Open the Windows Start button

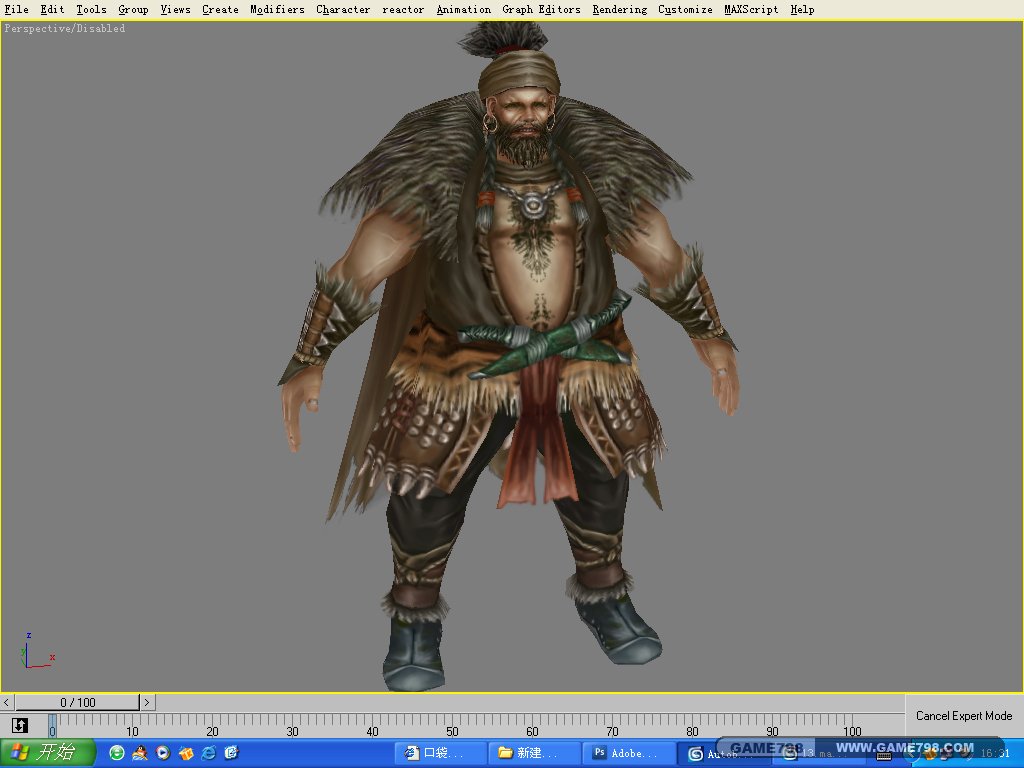47,753
